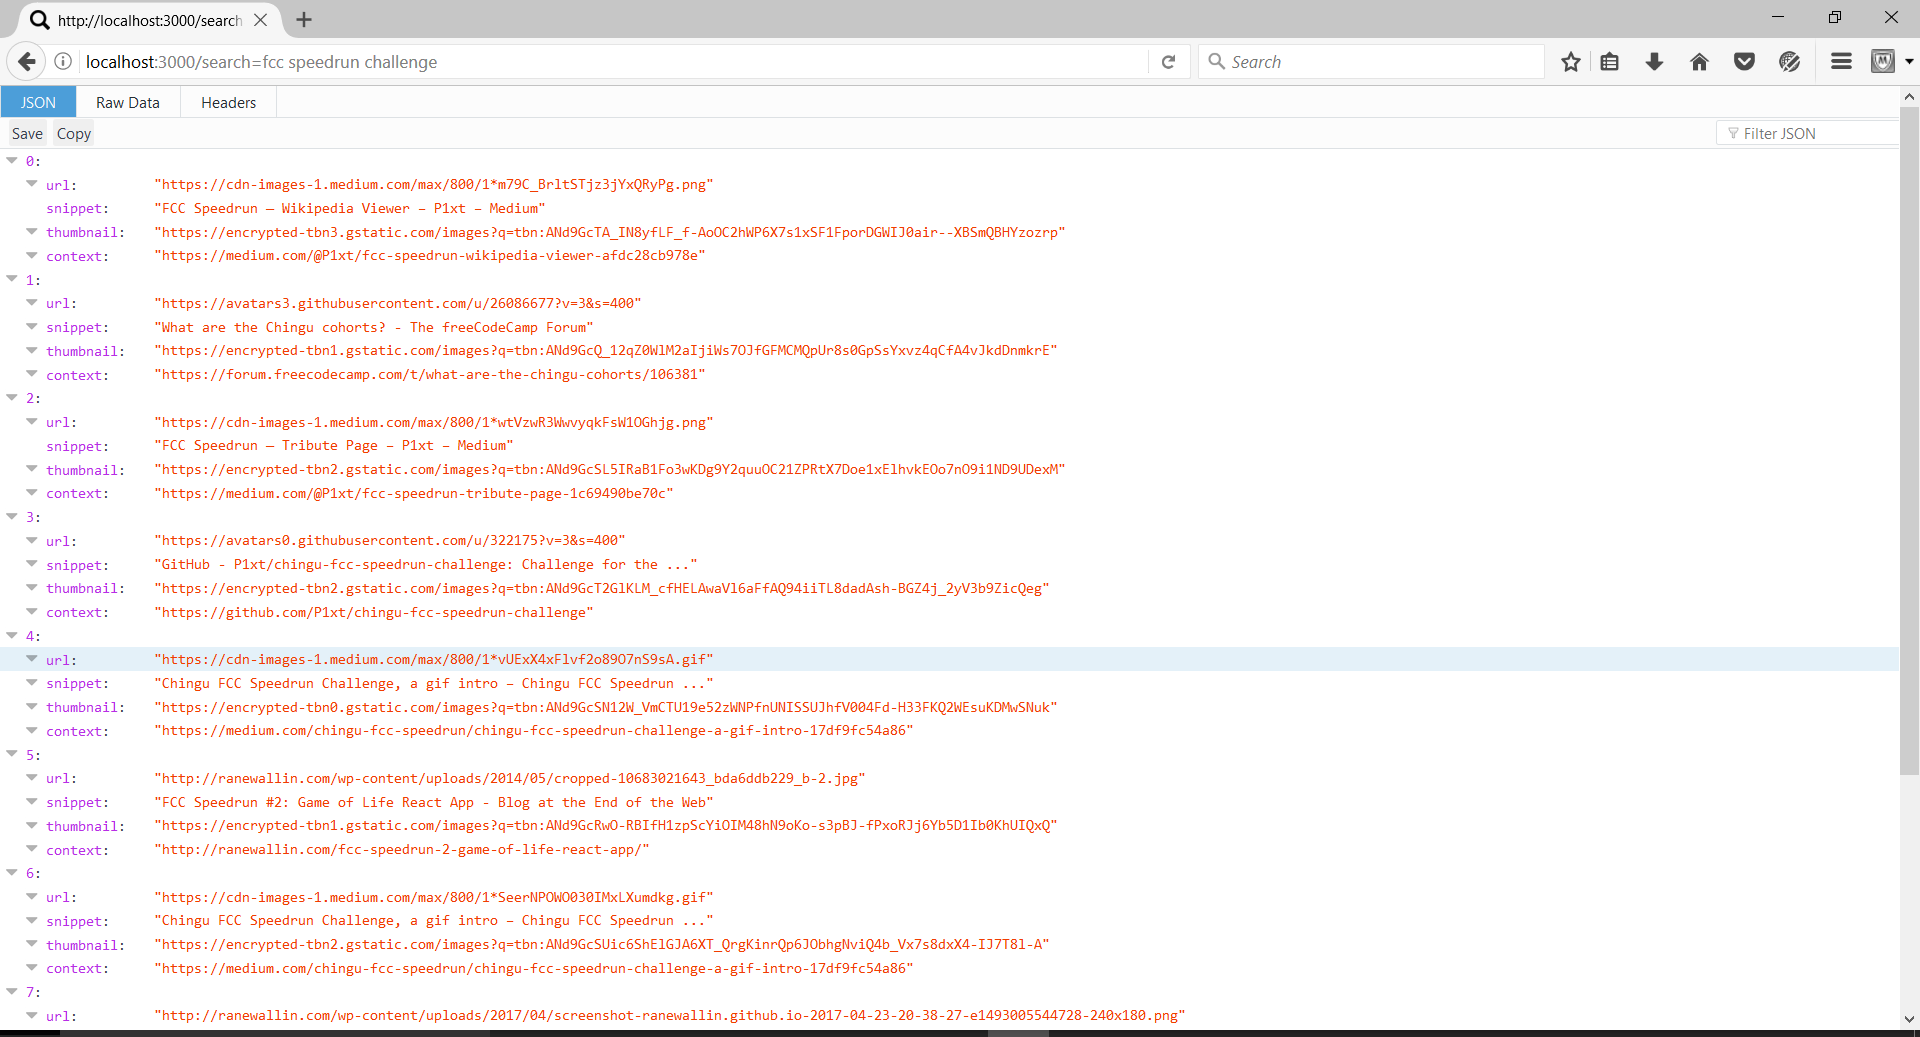The height and width of the screenshot is (1037, 1920).
Task: Bookmark this page with the star icon
Action: point(1571,62)
